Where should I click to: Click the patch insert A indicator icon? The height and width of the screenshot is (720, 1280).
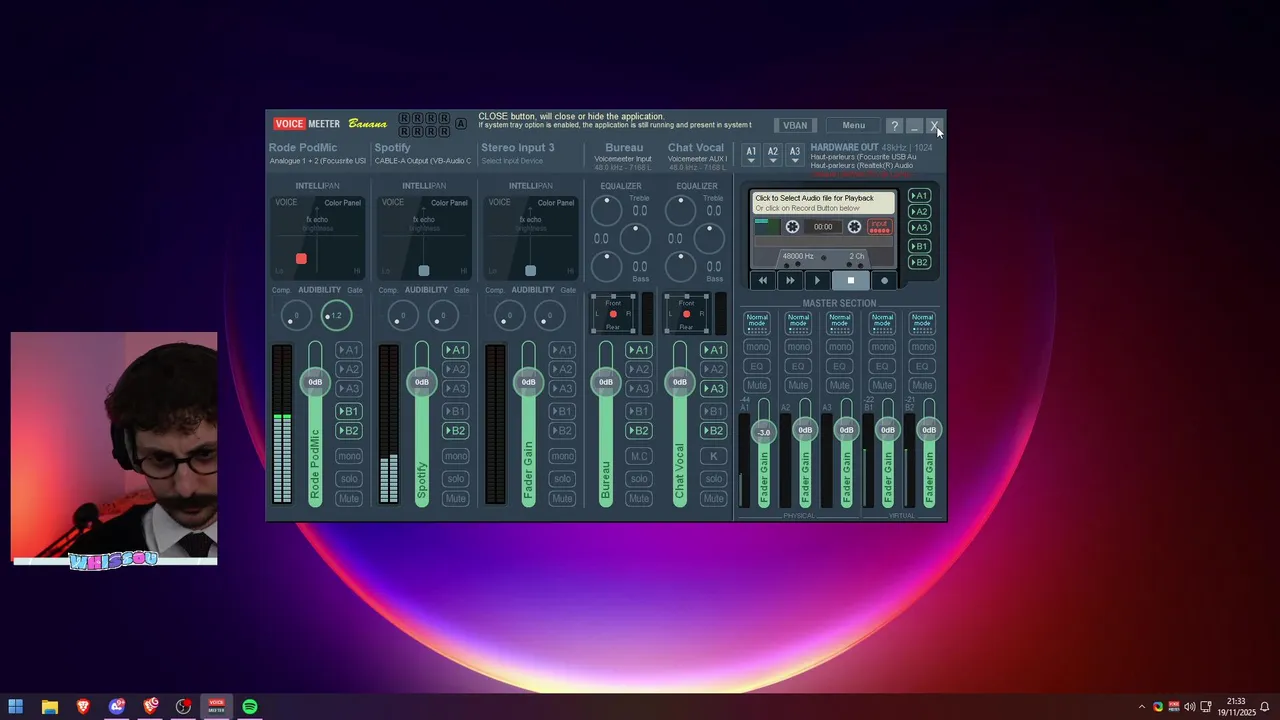[461, 124]
